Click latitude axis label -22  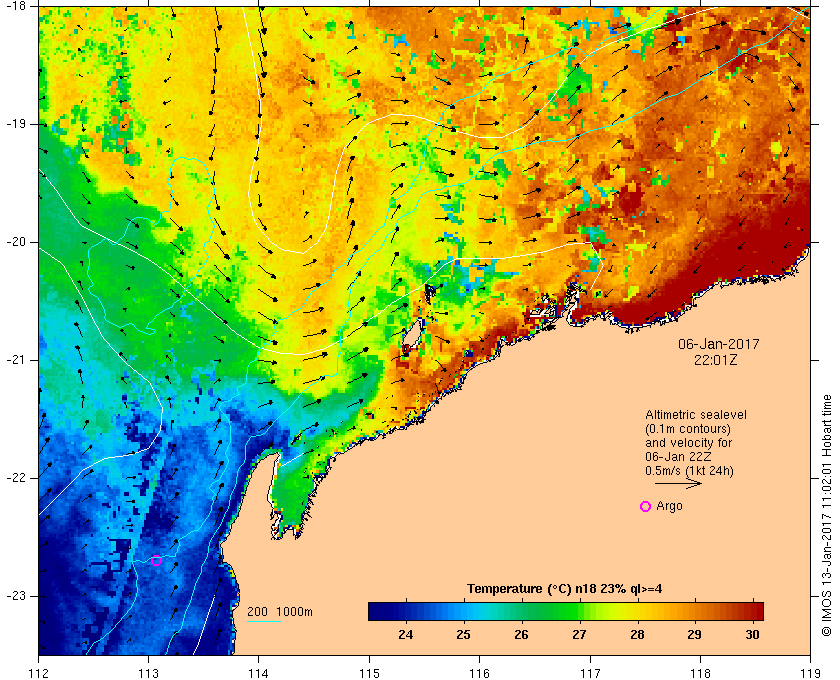coord(16,478)
